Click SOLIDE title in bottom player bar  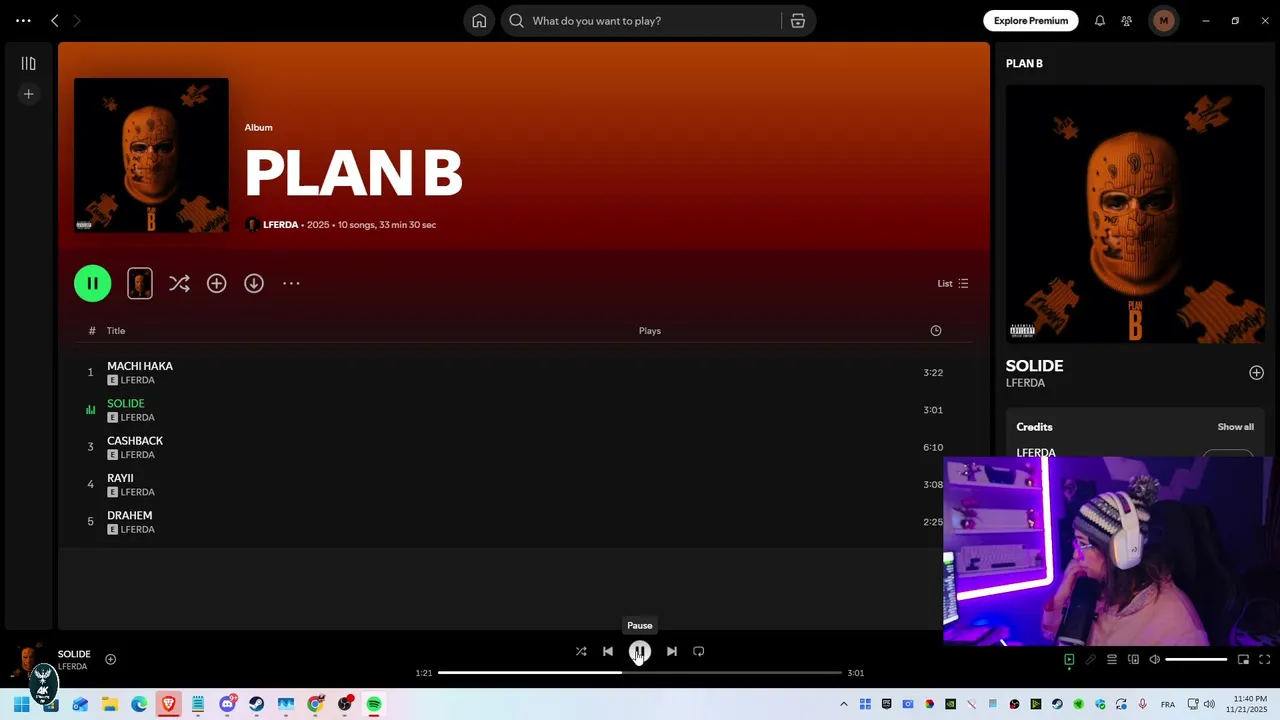click(x=74, y=654)
